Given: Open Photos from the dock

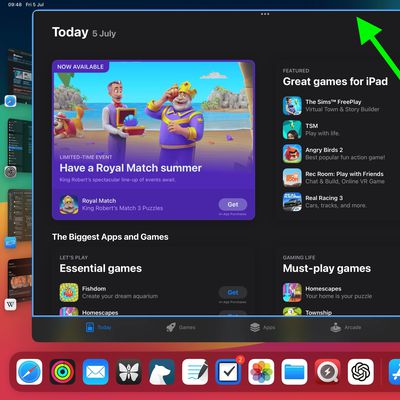Looking at the screenshot, I should [261, 372].
